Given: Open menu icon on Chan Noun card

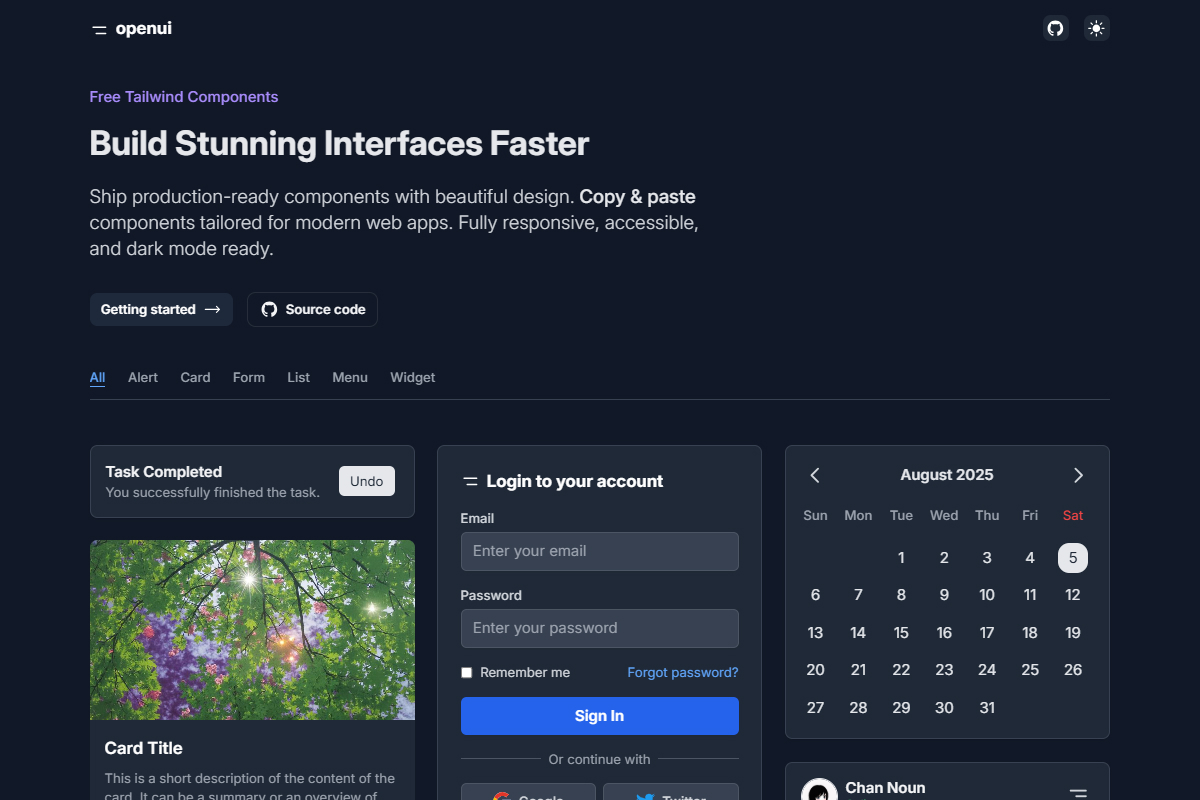Looking at the screenshot, I should [1078, 792].
